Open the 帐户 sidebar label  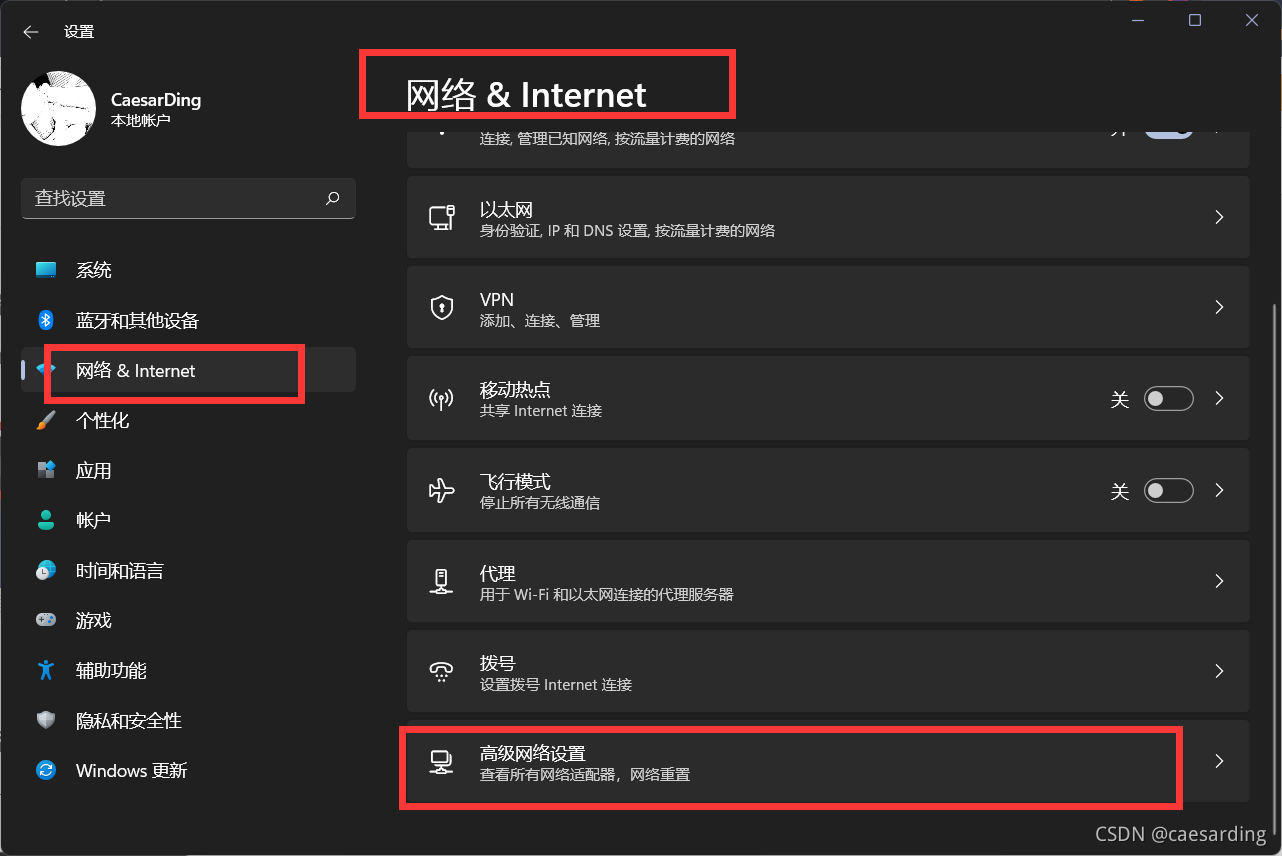point(94,520)
